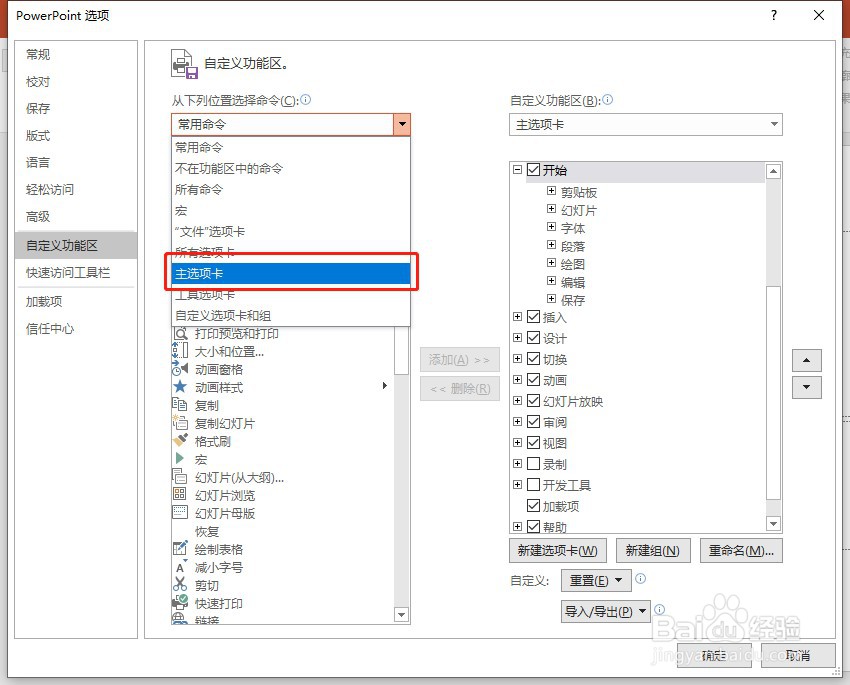
Task: Click the info icon beside command source label
Action: pos(306,100)
